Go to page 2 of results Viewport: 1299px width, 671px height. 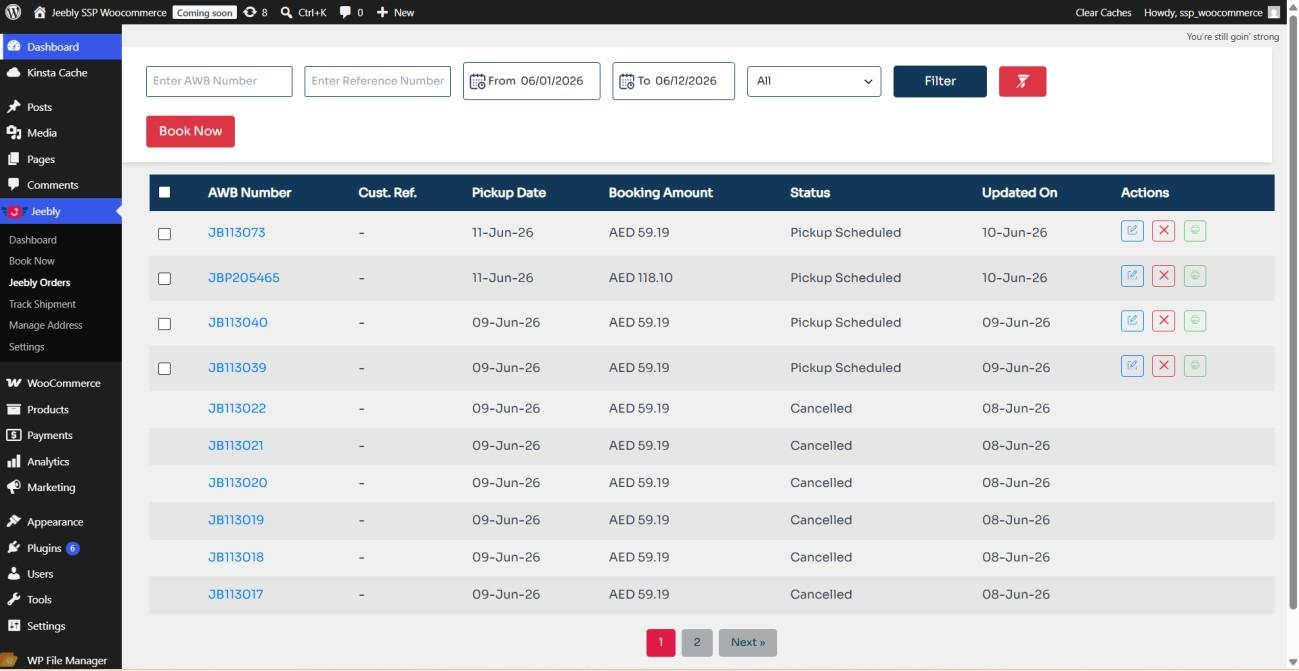697,642
